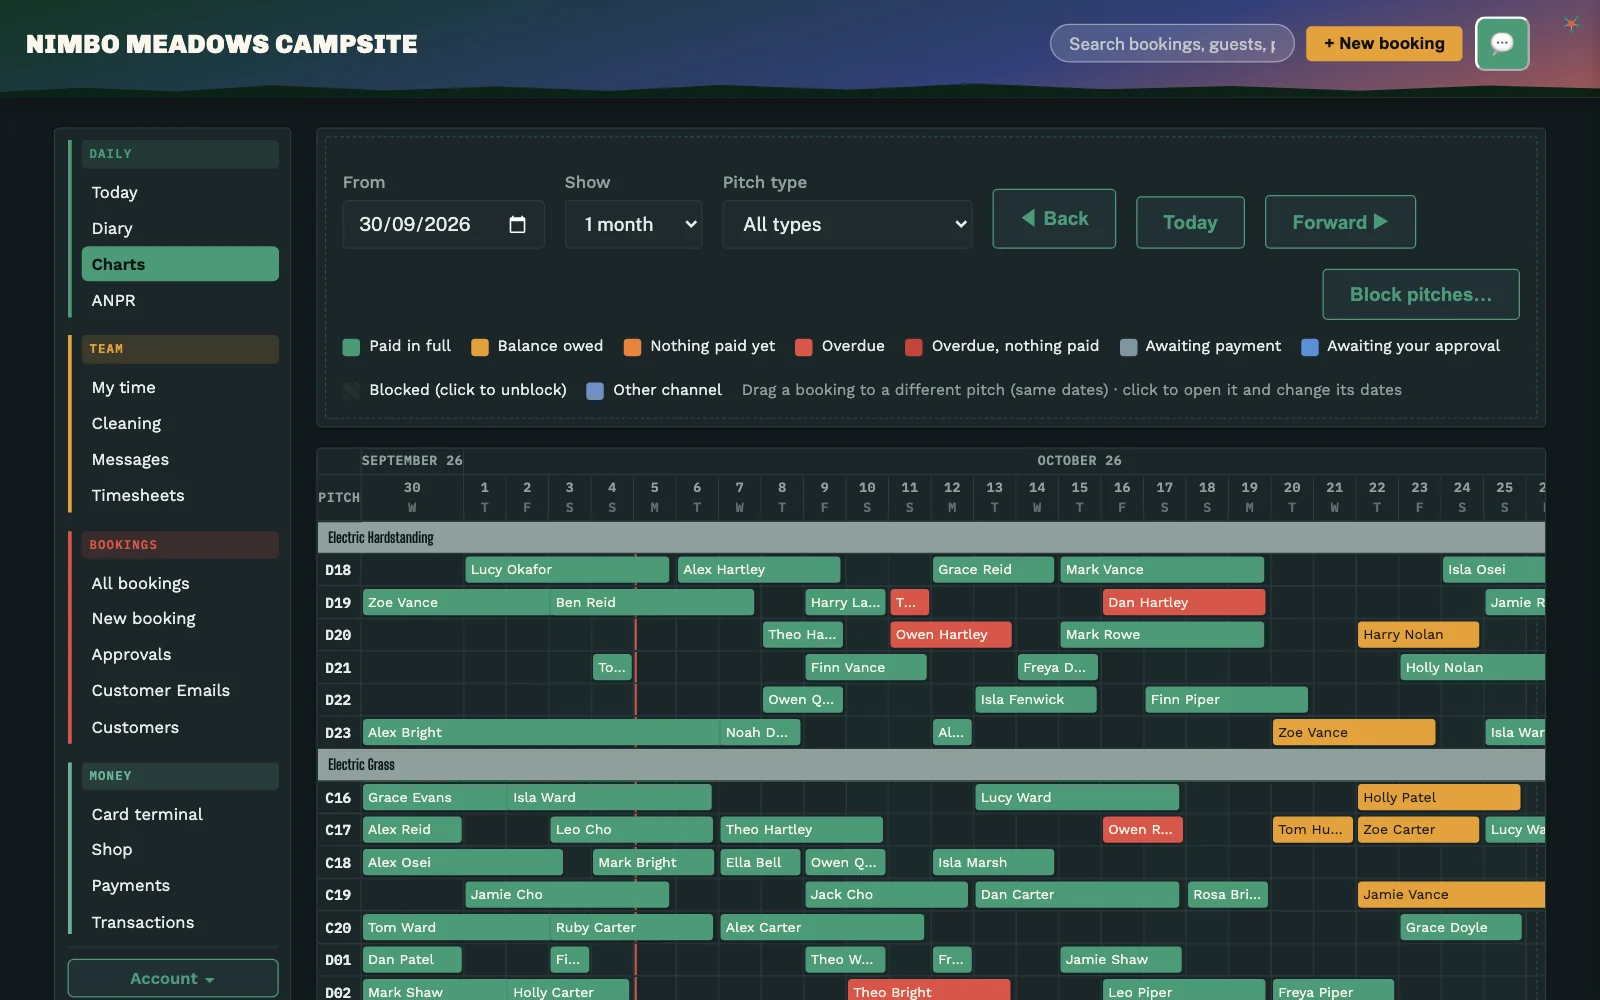
Task: Open Owen Hartley booking on D20
Action: (x=951, y=635)
